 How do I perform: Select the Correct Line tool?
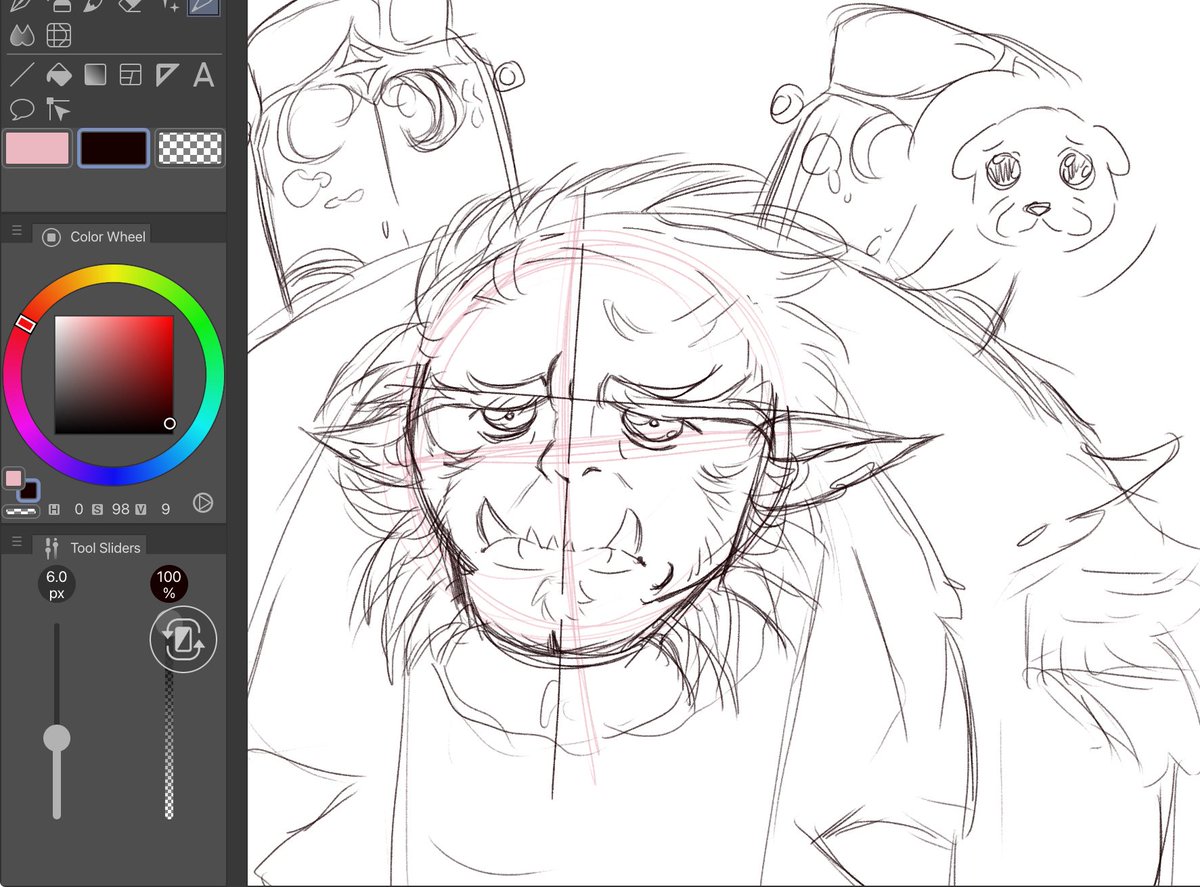pyautogui.click(x=58, y=108)
